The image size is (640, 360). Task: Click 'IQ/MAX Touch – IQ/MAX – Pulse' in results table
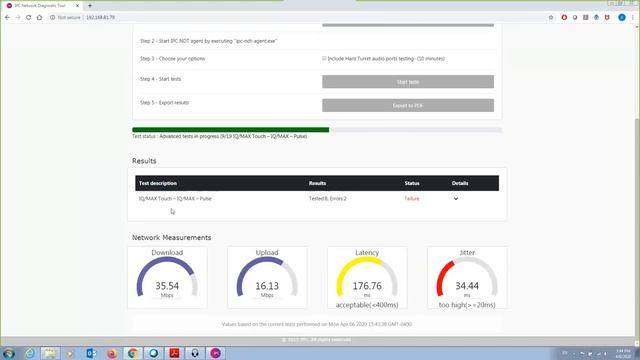click(175, 199)
